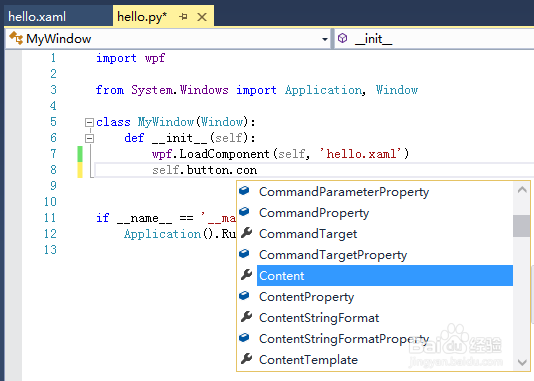
Task: Pin the hello.py tab
Action: [183, 16]
